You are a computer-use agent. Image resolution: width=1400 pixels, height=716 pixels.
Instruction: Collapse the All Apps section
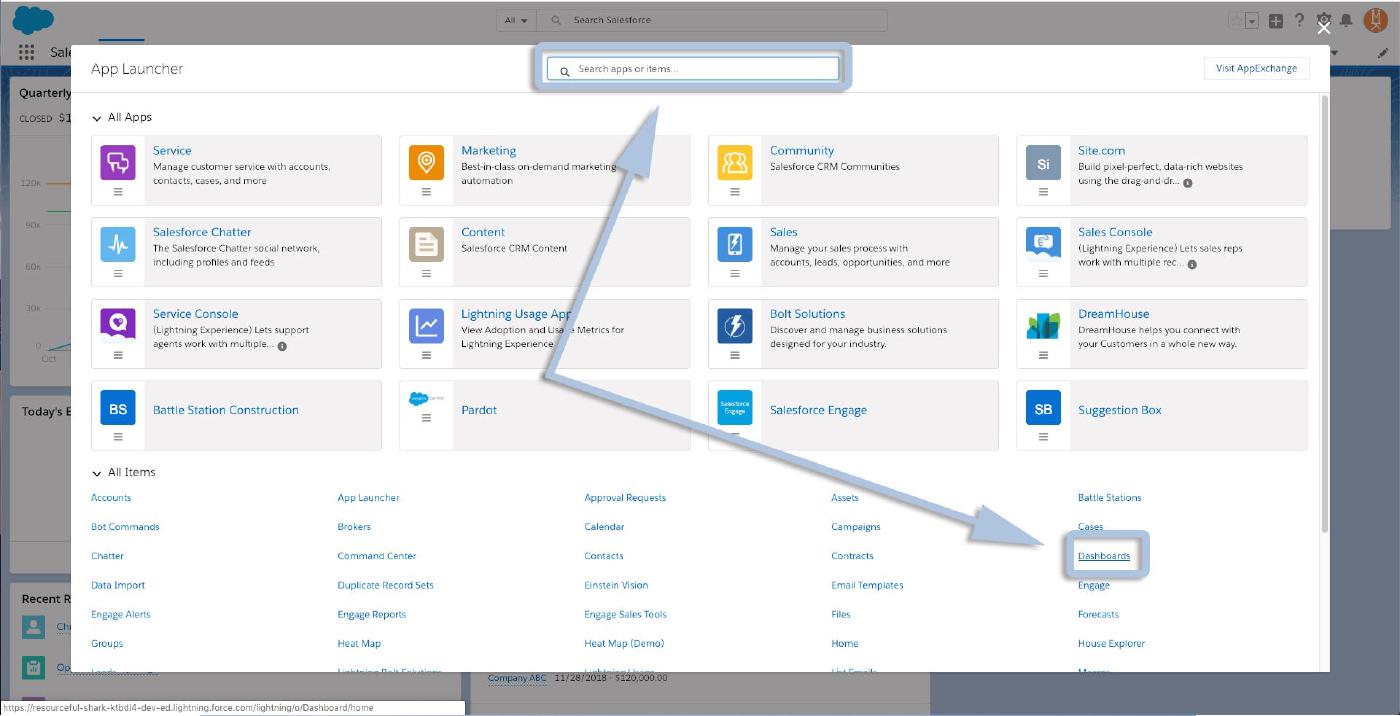point(97,118)
